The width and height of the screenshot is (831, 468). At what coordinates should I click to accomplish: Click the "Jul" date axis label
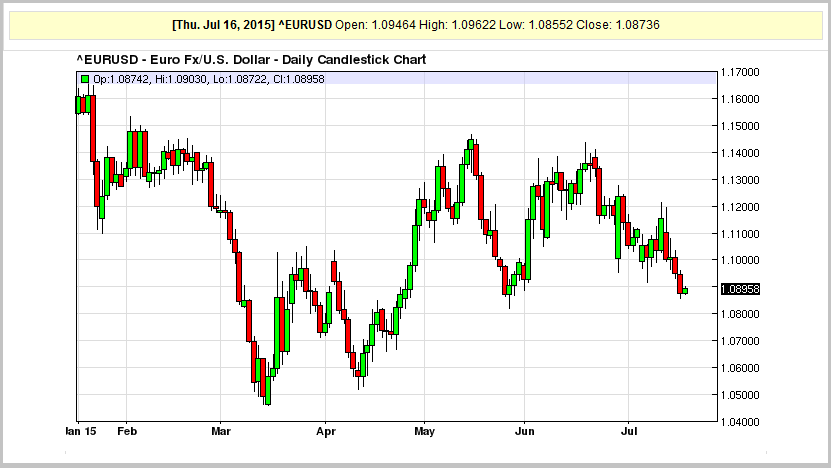click(x=629, y=431)
